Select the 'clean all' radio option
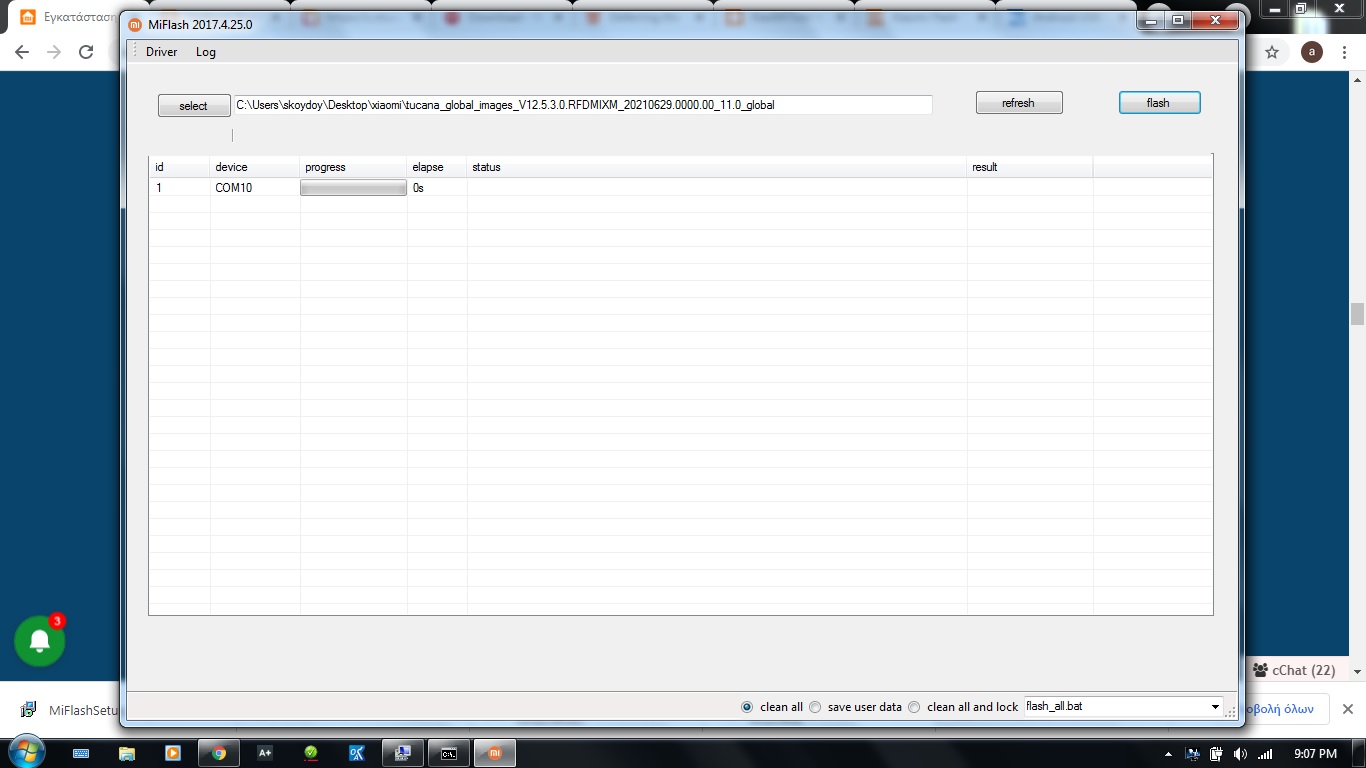The image size is (1366, 768). point(747,707)
